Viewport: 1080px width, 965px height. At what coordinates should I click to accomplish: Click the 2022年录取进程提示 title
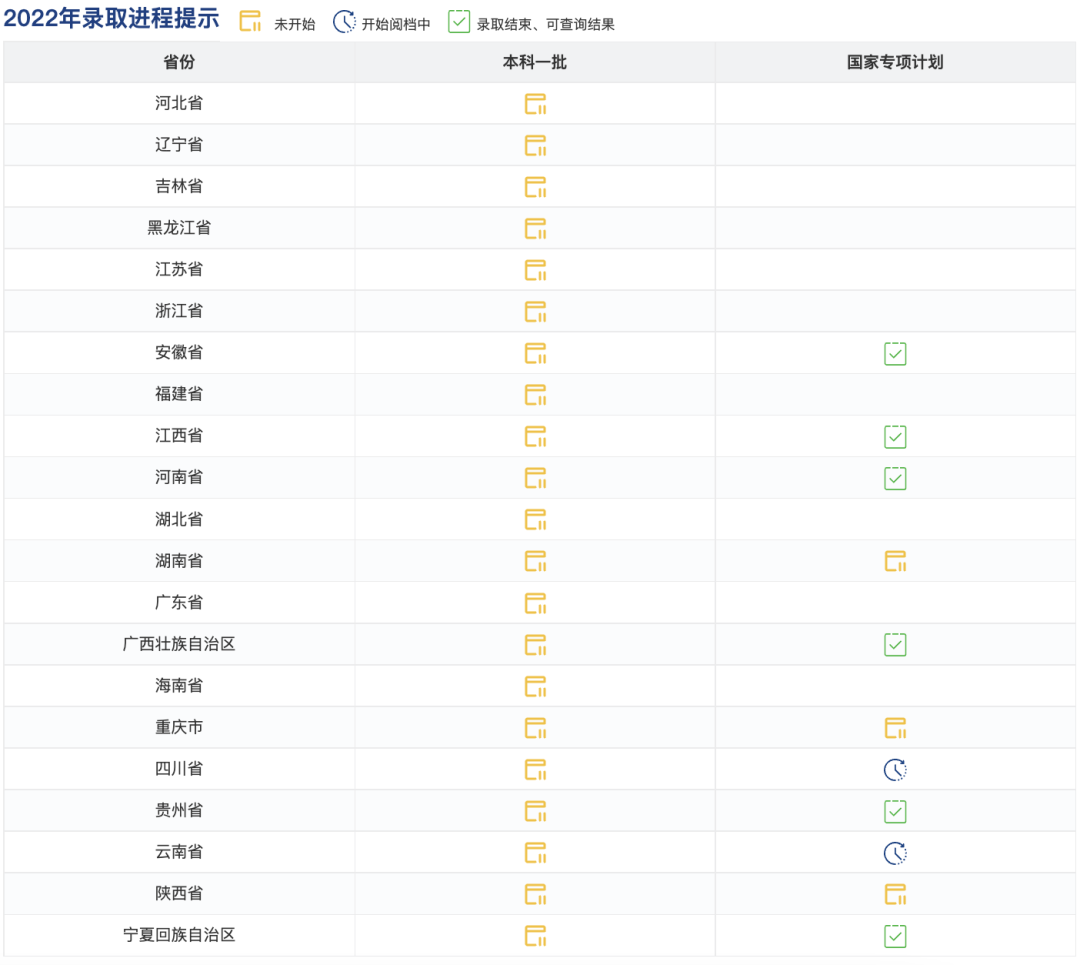(x=110, y=18)
